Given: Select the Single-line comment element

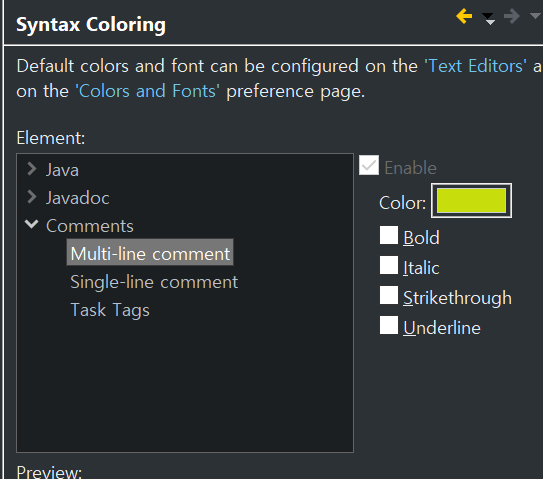Looking at the screenshot, I should tap(154, 282).
